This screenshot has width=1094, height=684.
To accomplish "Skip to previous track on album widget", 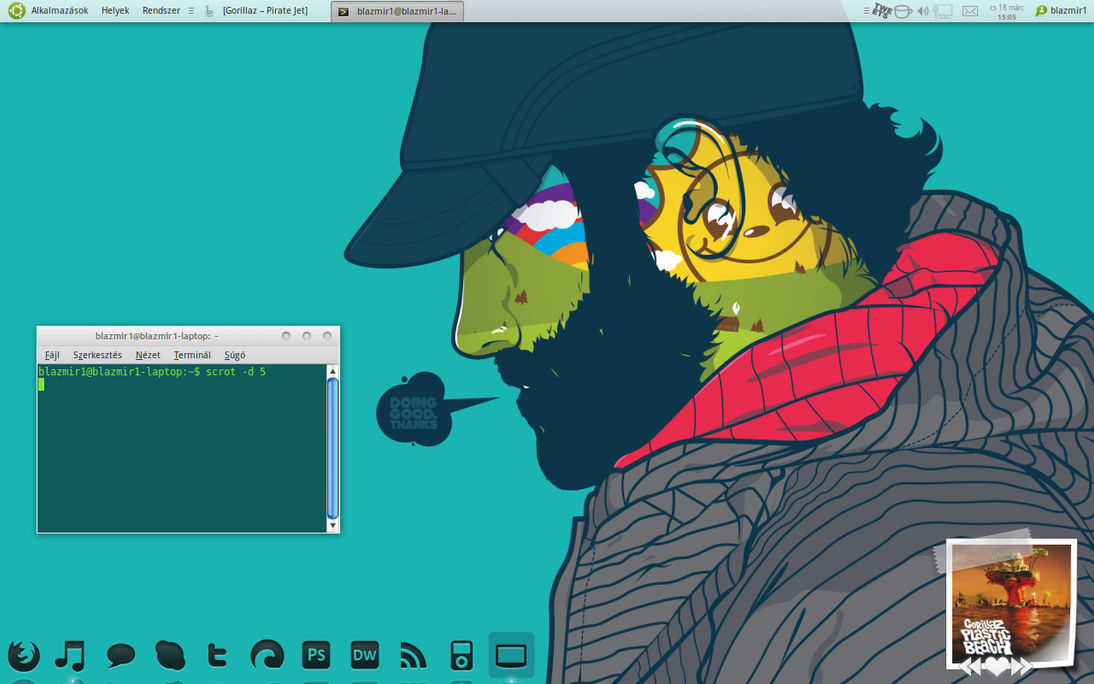I will point(972,667).
